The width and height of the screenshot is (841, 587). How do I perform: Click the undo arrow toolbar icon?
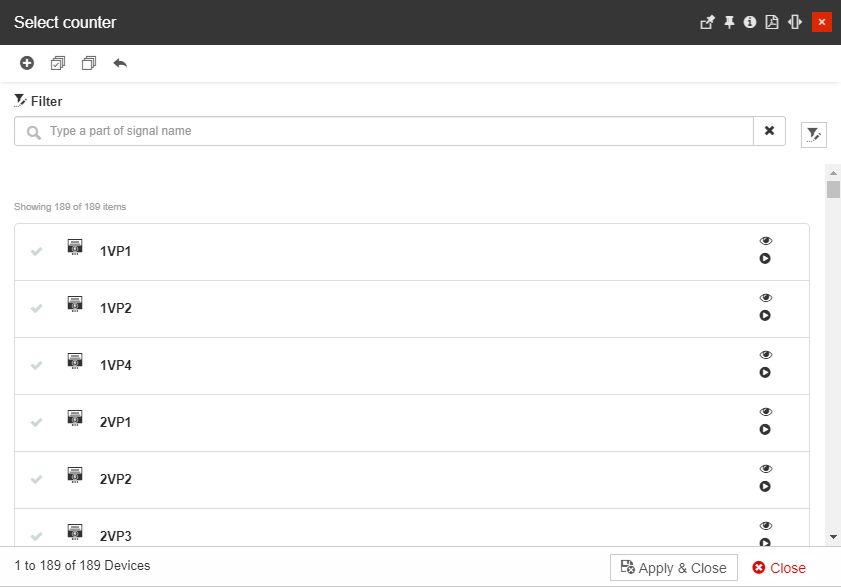point(120,63)
